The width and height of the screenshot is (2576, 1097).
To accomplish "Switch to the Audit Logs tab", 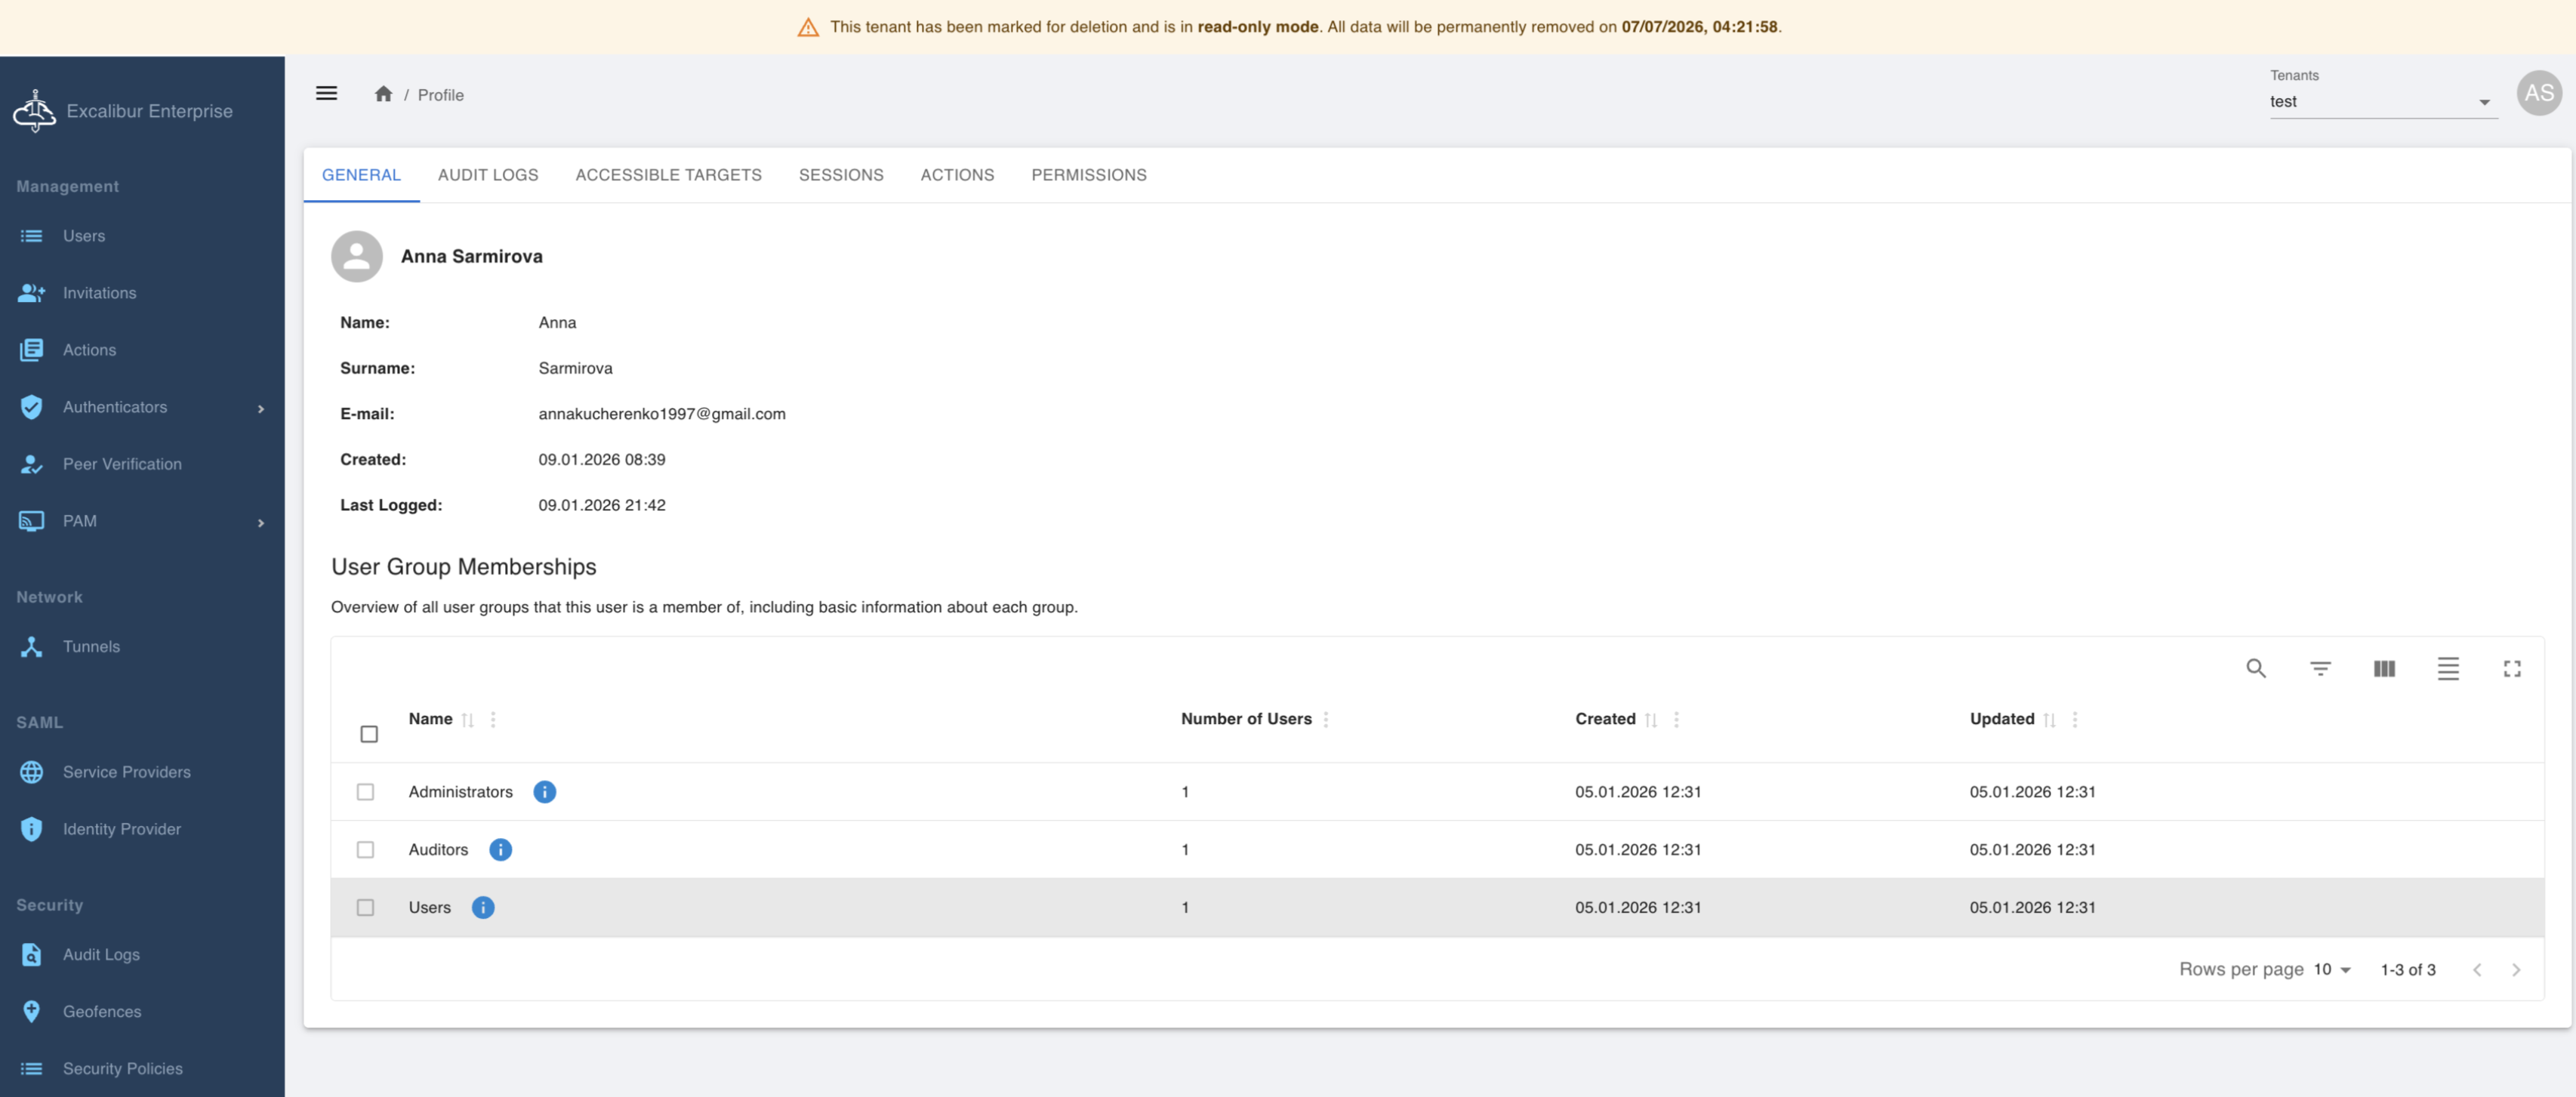I will (488, 175).
